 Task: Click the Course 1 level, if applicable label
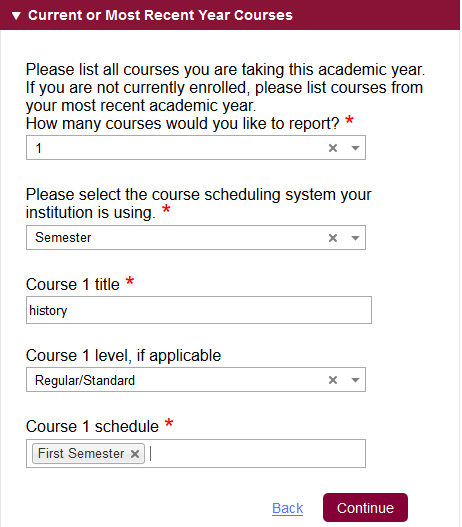click(x=123, y=356)
